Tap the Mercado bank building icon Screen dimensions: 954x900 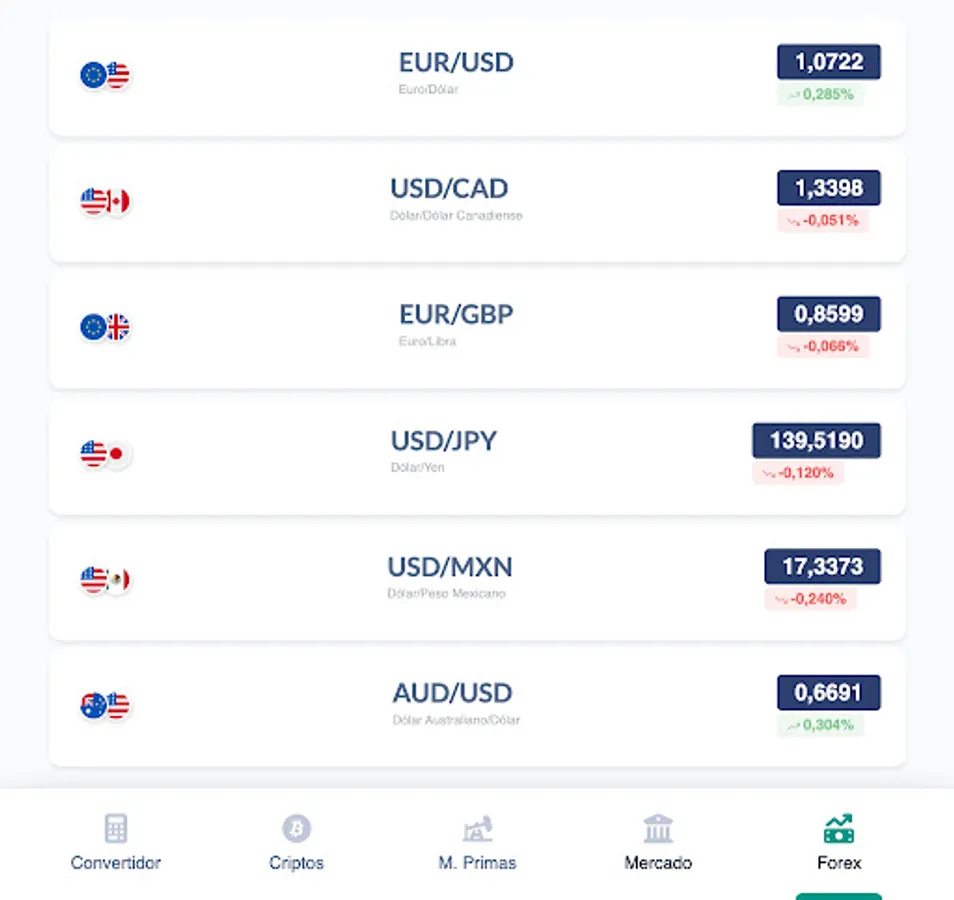(x=658, y=829)
